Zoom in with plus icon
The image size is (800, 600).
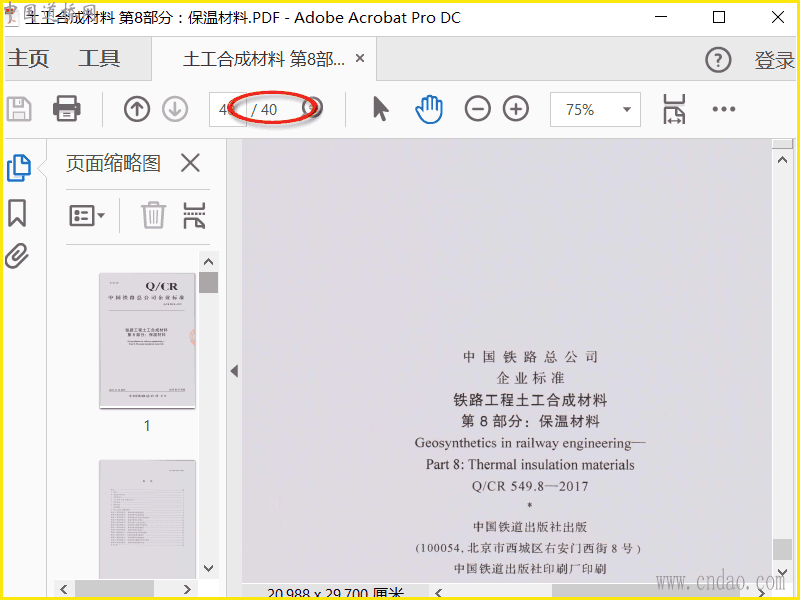coord(516,109)
